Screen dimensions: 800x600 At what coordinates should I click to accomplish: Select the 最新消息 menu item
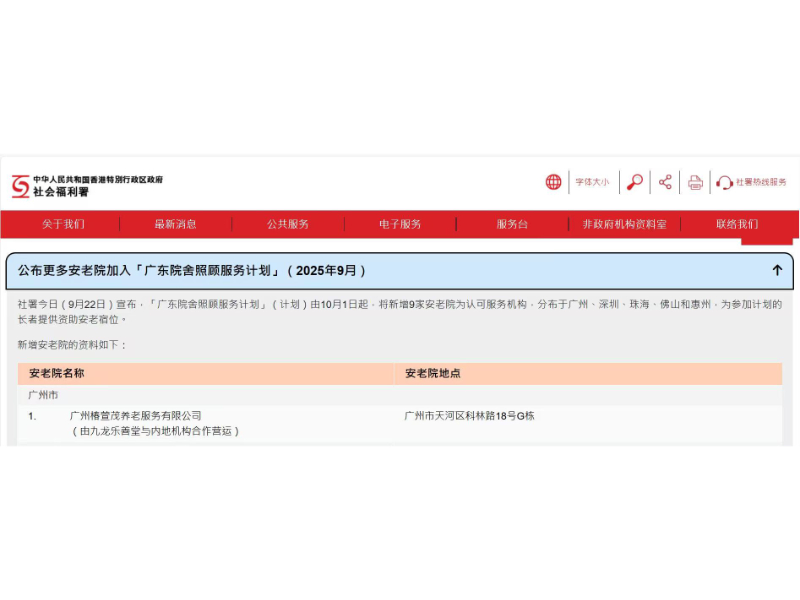tap(176, 224)
